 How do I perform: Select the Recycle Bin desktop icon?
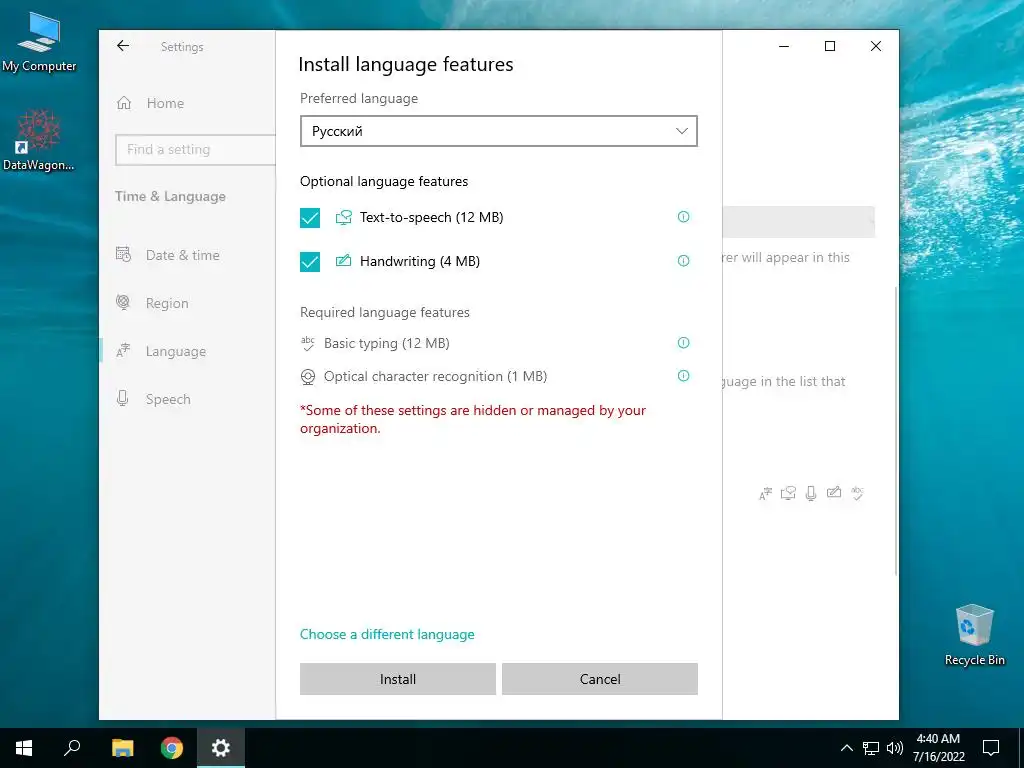click(x=974, y=635)
